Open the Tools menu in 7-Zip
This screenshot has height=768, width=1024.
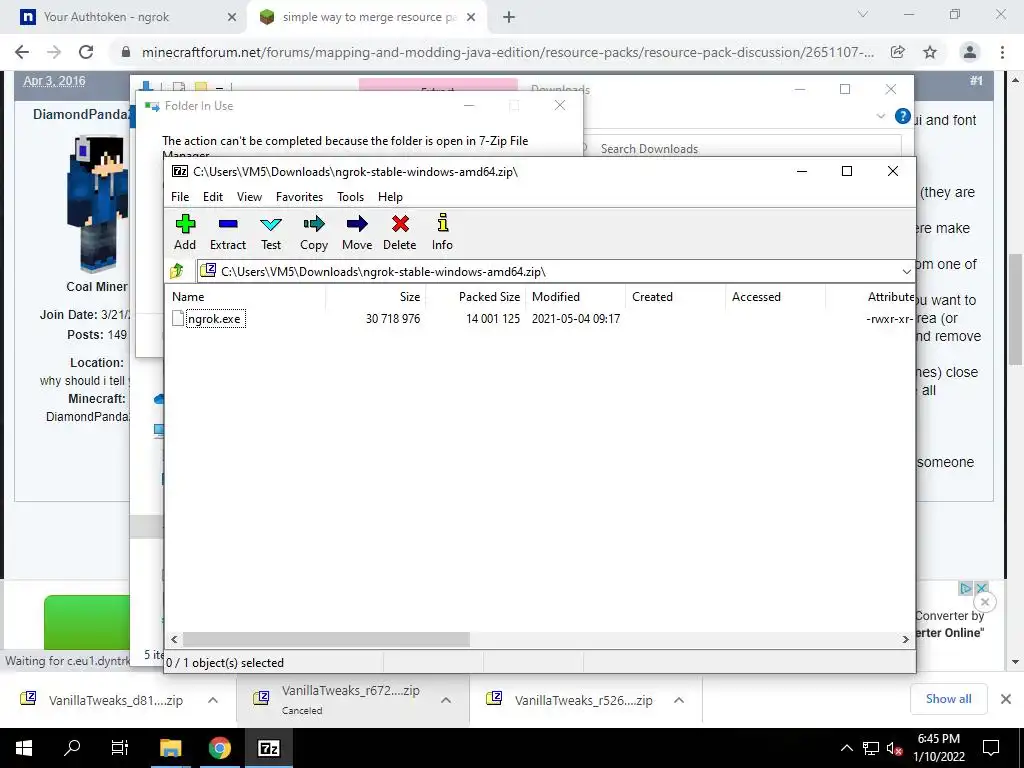point(350,197)
